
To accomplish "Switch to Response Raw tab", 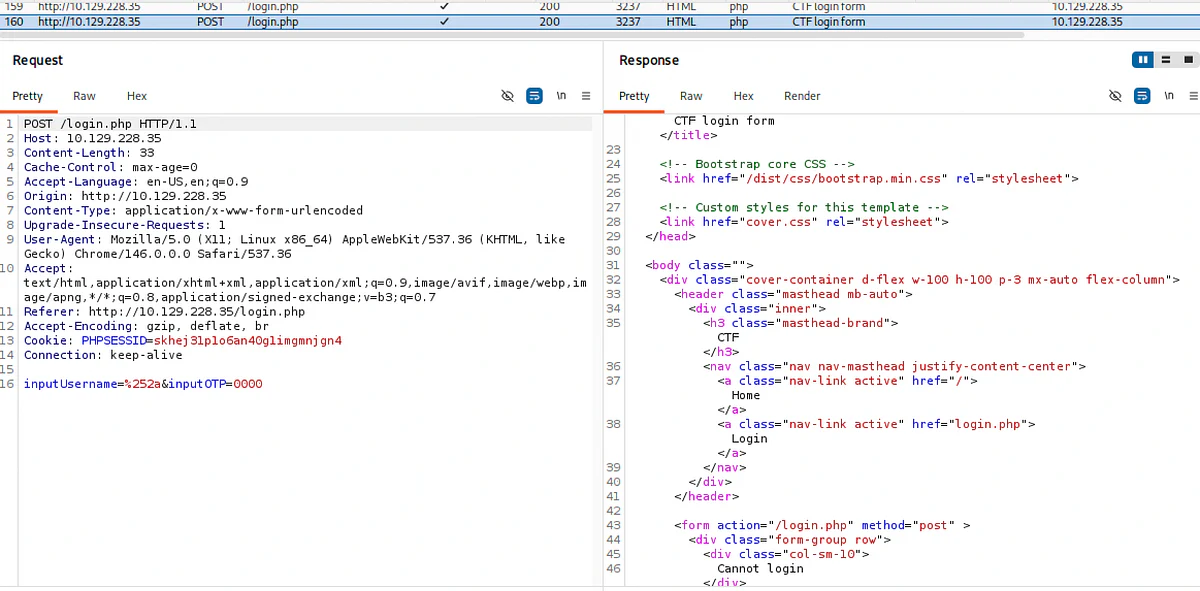I will (x=691, y=96).
